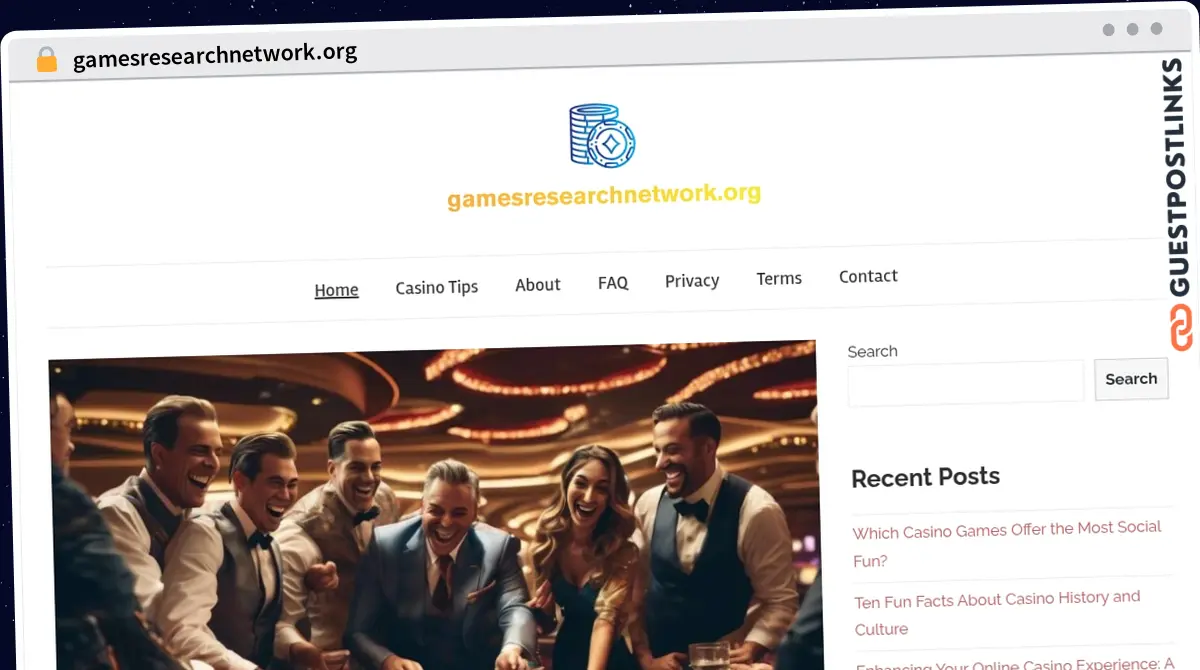Viewport: 1200px width, 670px height.
Task: Open the Casino Tips menu item
Action: [437, 287]
